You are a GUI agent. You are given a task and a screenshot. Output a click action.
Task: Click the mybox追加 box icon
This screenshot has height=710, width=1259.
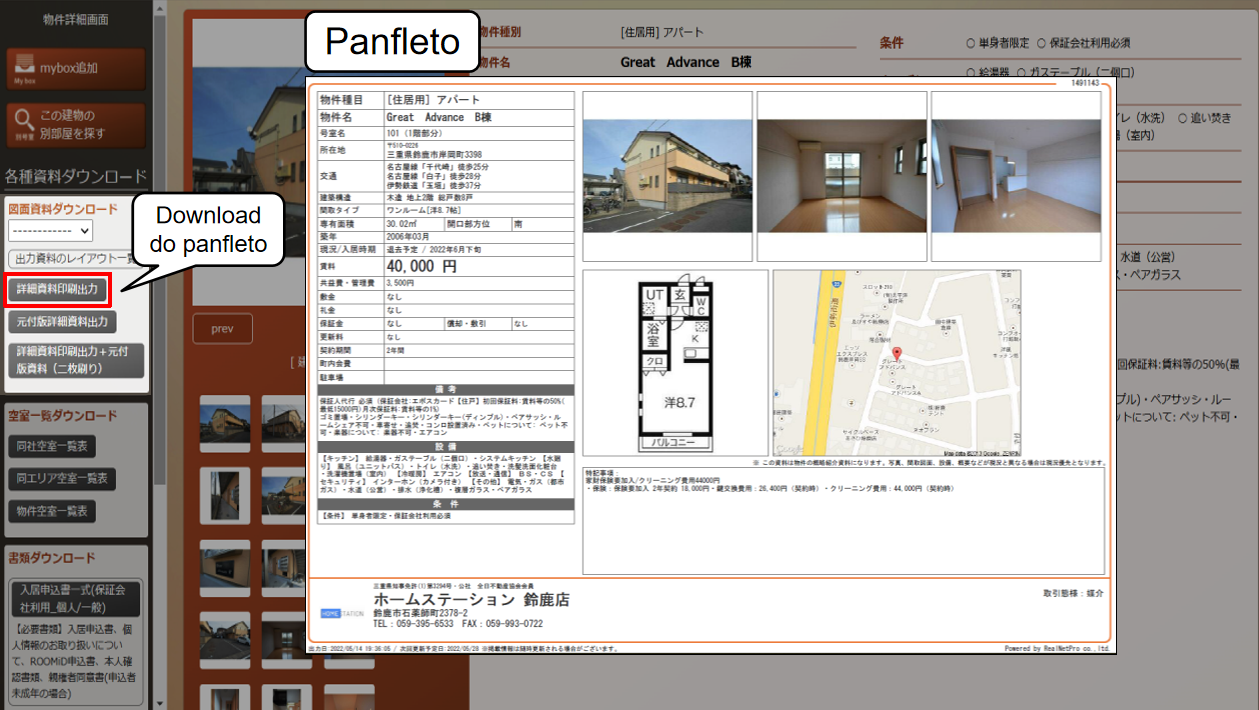click(x=24, y=67)
